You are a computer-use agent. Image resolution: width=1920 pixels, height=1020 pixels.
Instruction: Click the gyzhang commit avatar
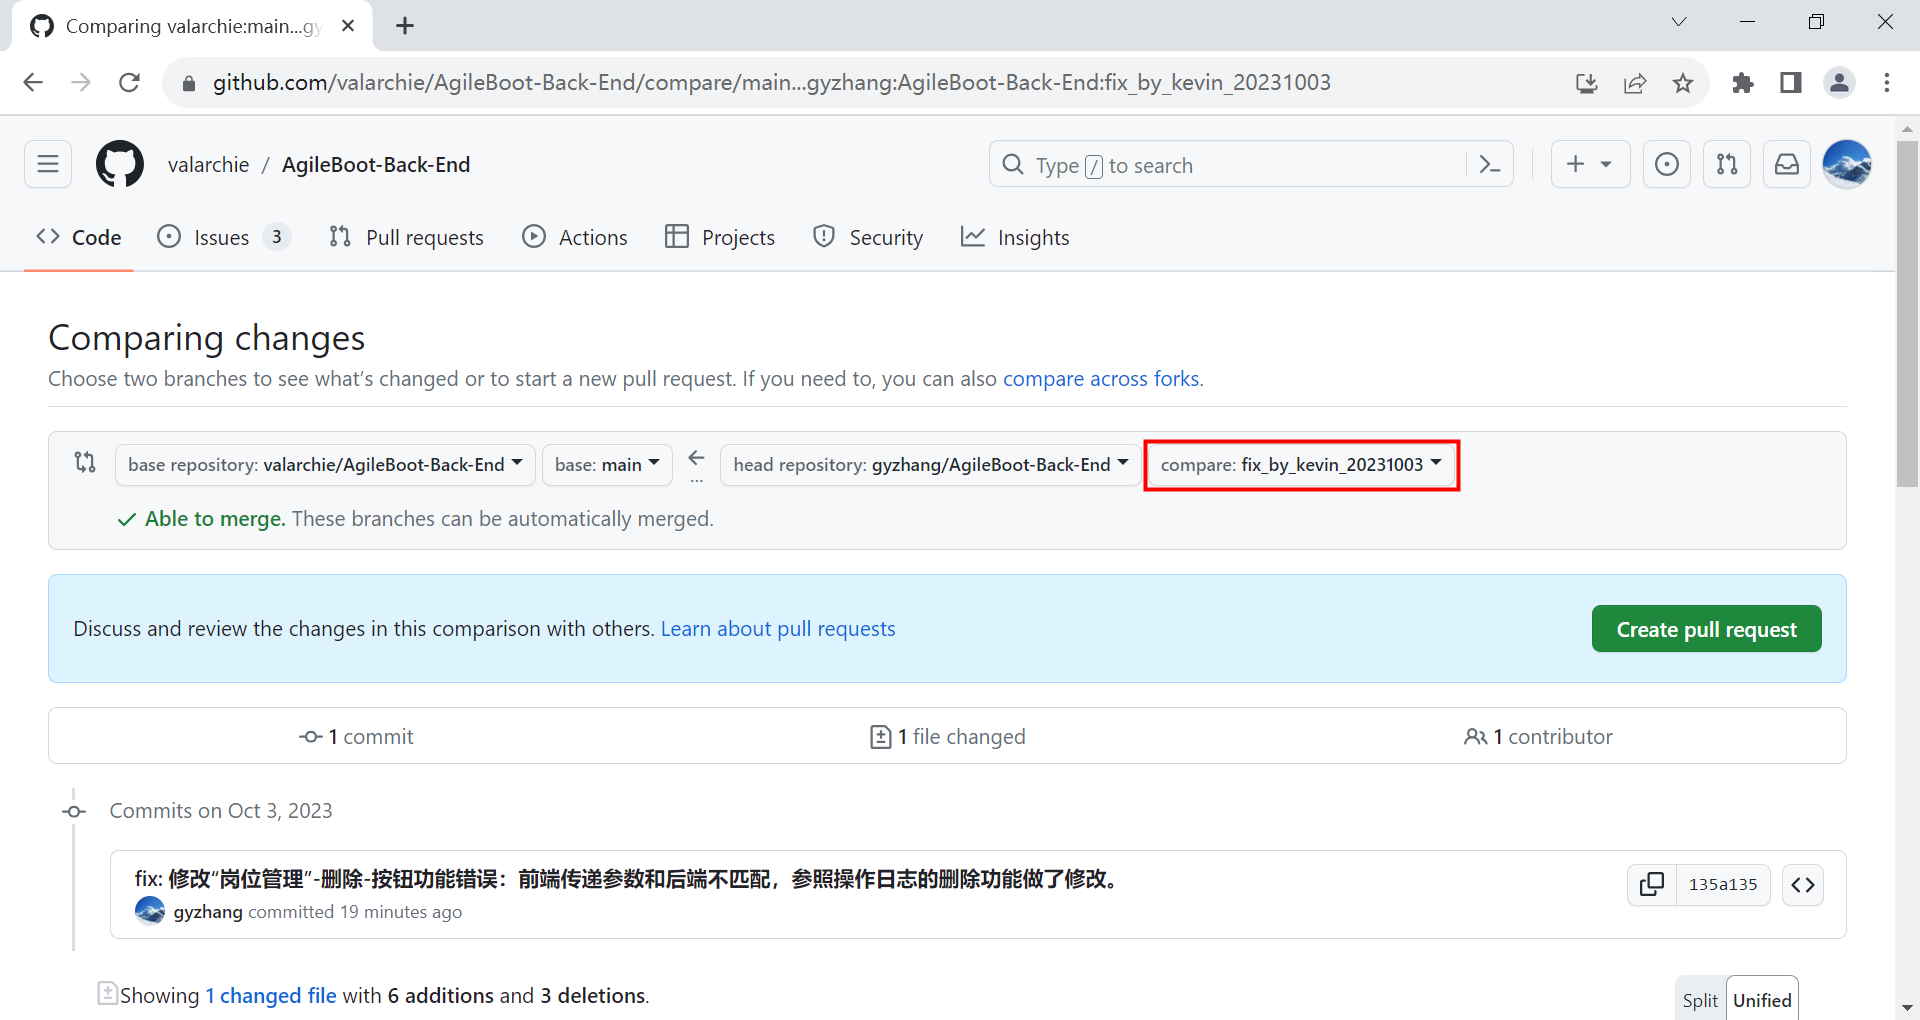click(x=150, y=911)
